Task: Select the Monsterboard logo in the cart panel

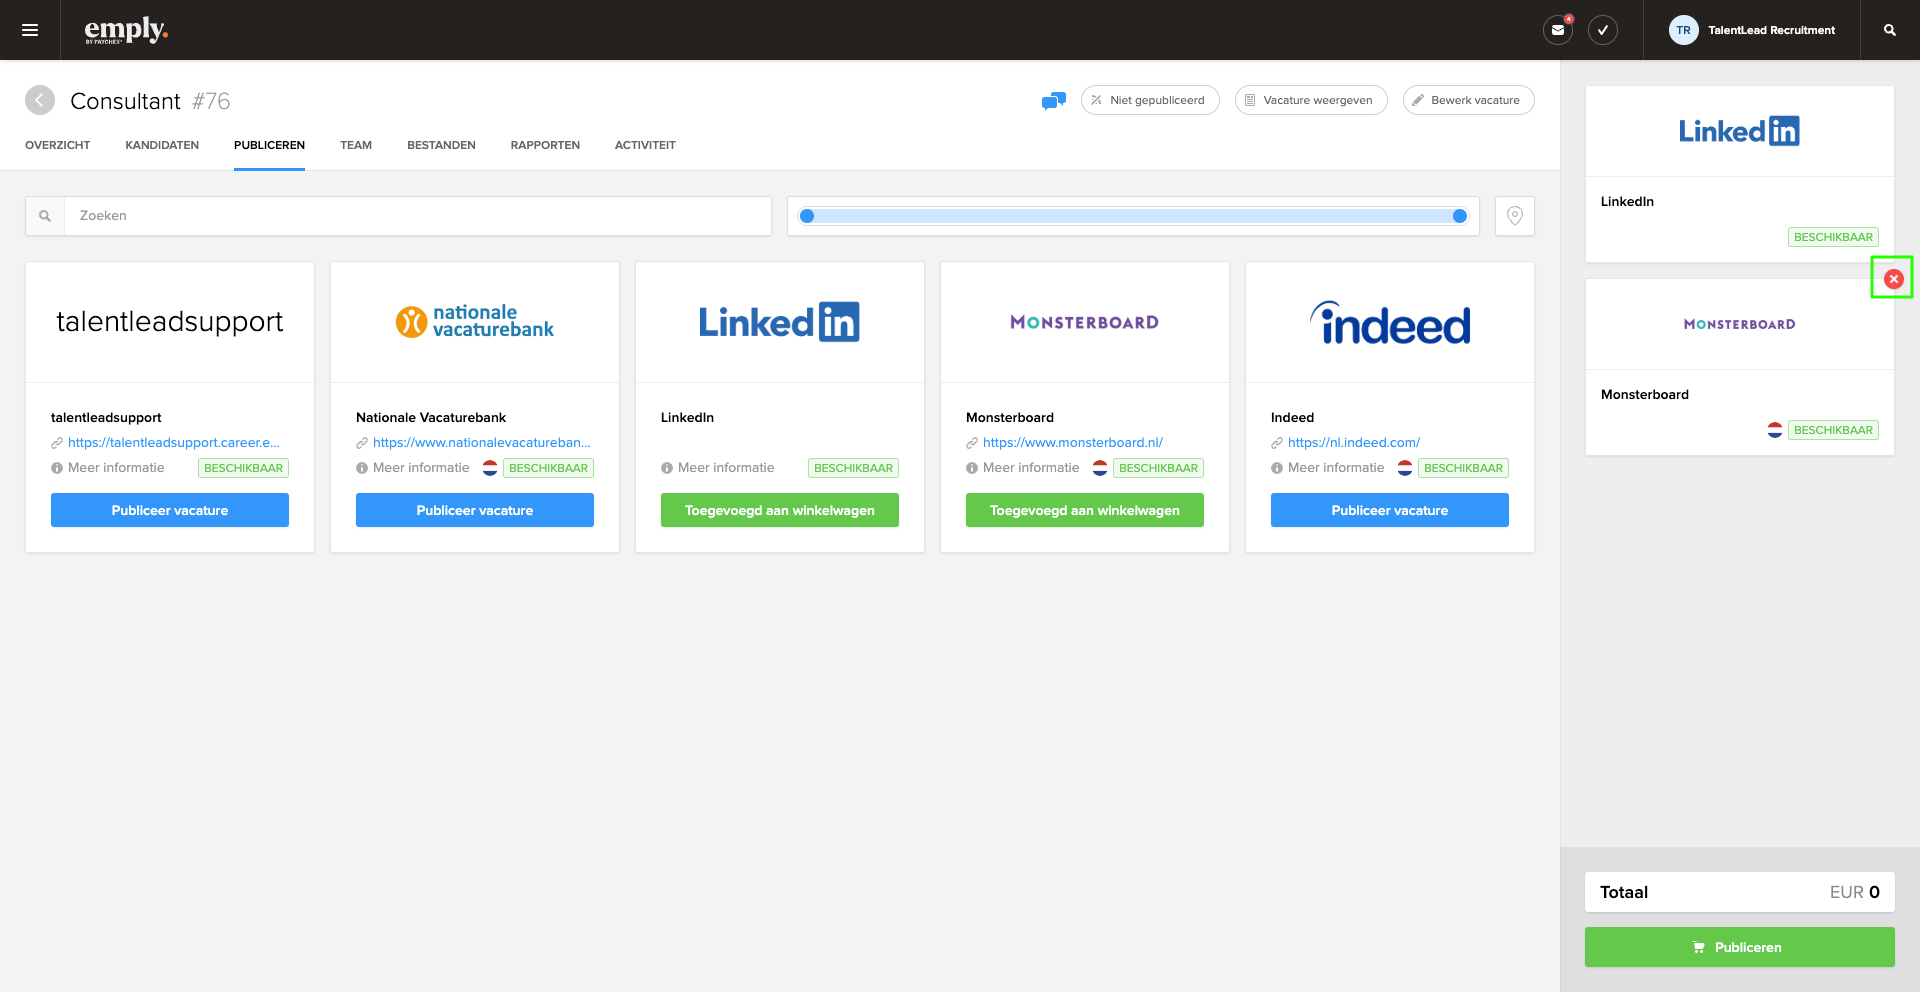Action: pyautogui.click(x=1740, y=324)
